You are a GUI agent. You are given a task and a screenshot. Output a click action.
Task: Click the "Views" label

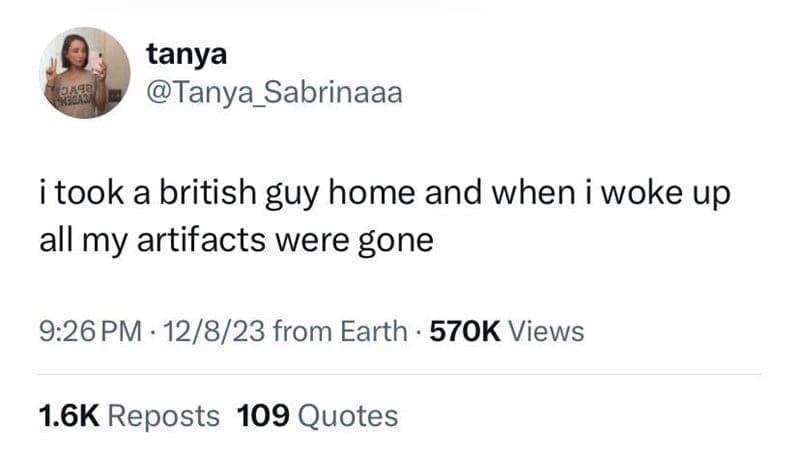tap(546, 329)
